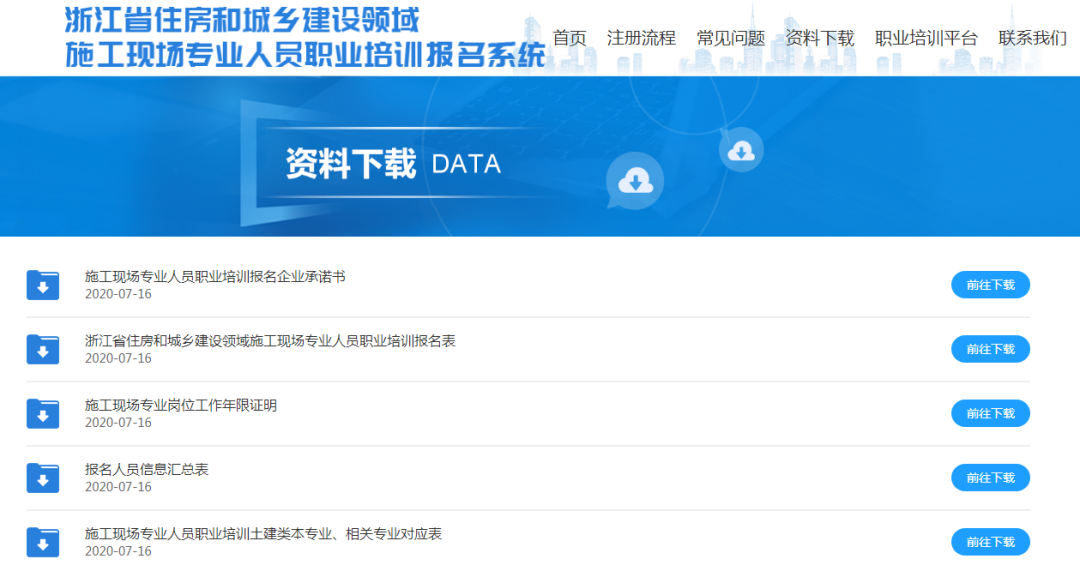Screen dimensions: 1080x571
Task: Click folder icon beside 土建类本专业对应表
Action: (43, 542)
